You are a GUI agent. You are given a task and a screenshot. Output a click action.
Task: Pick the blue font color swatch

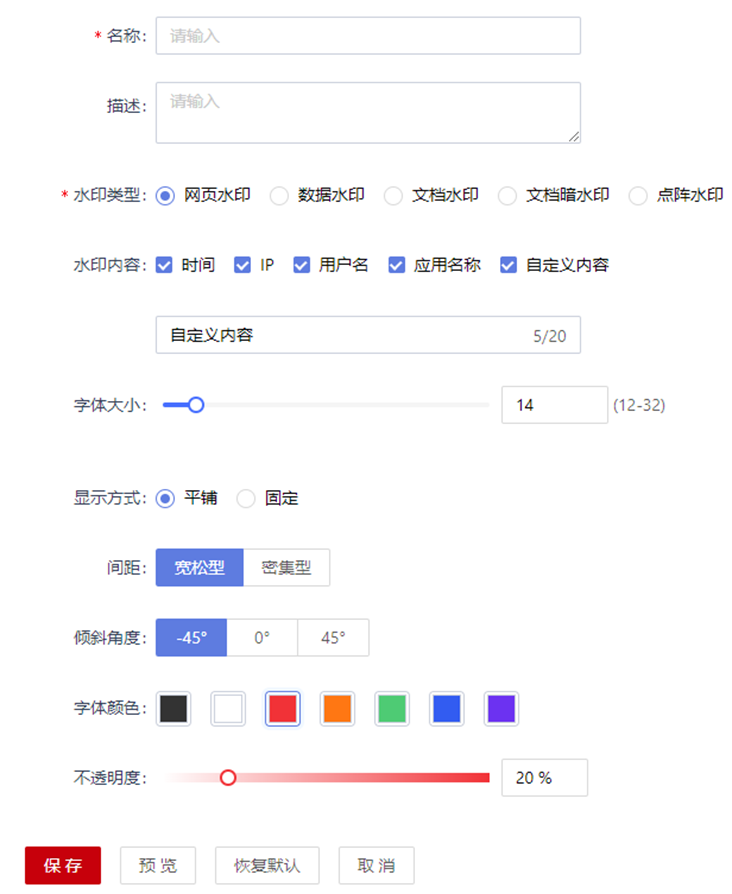coord(447,709)
